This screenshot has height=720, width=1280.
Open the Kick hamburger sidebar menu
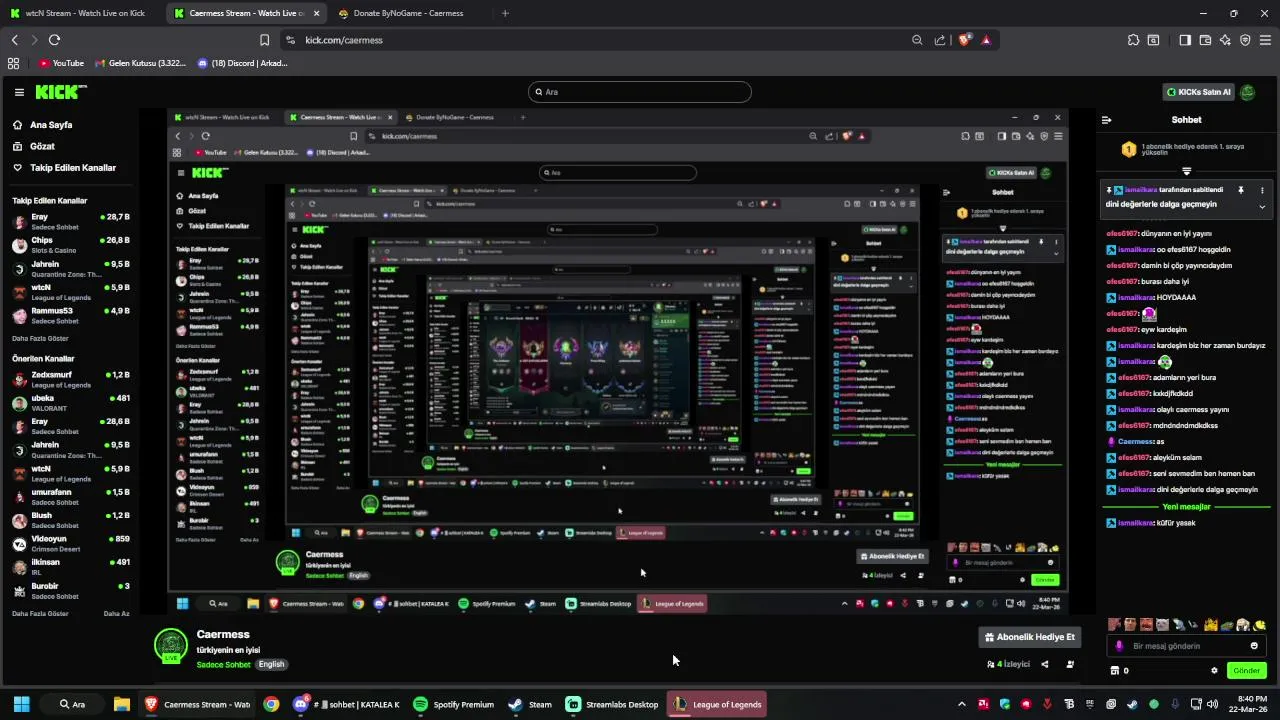click(18, 92)
